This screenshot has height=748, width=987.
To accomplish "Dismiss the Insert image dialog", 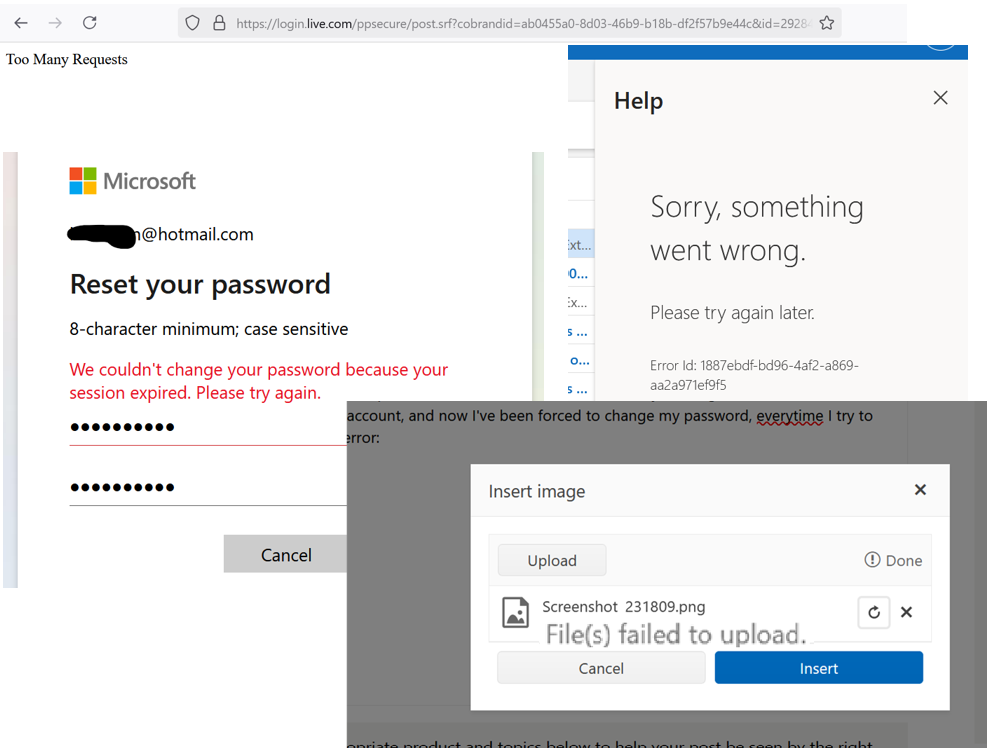I will [x=920, y=490].
